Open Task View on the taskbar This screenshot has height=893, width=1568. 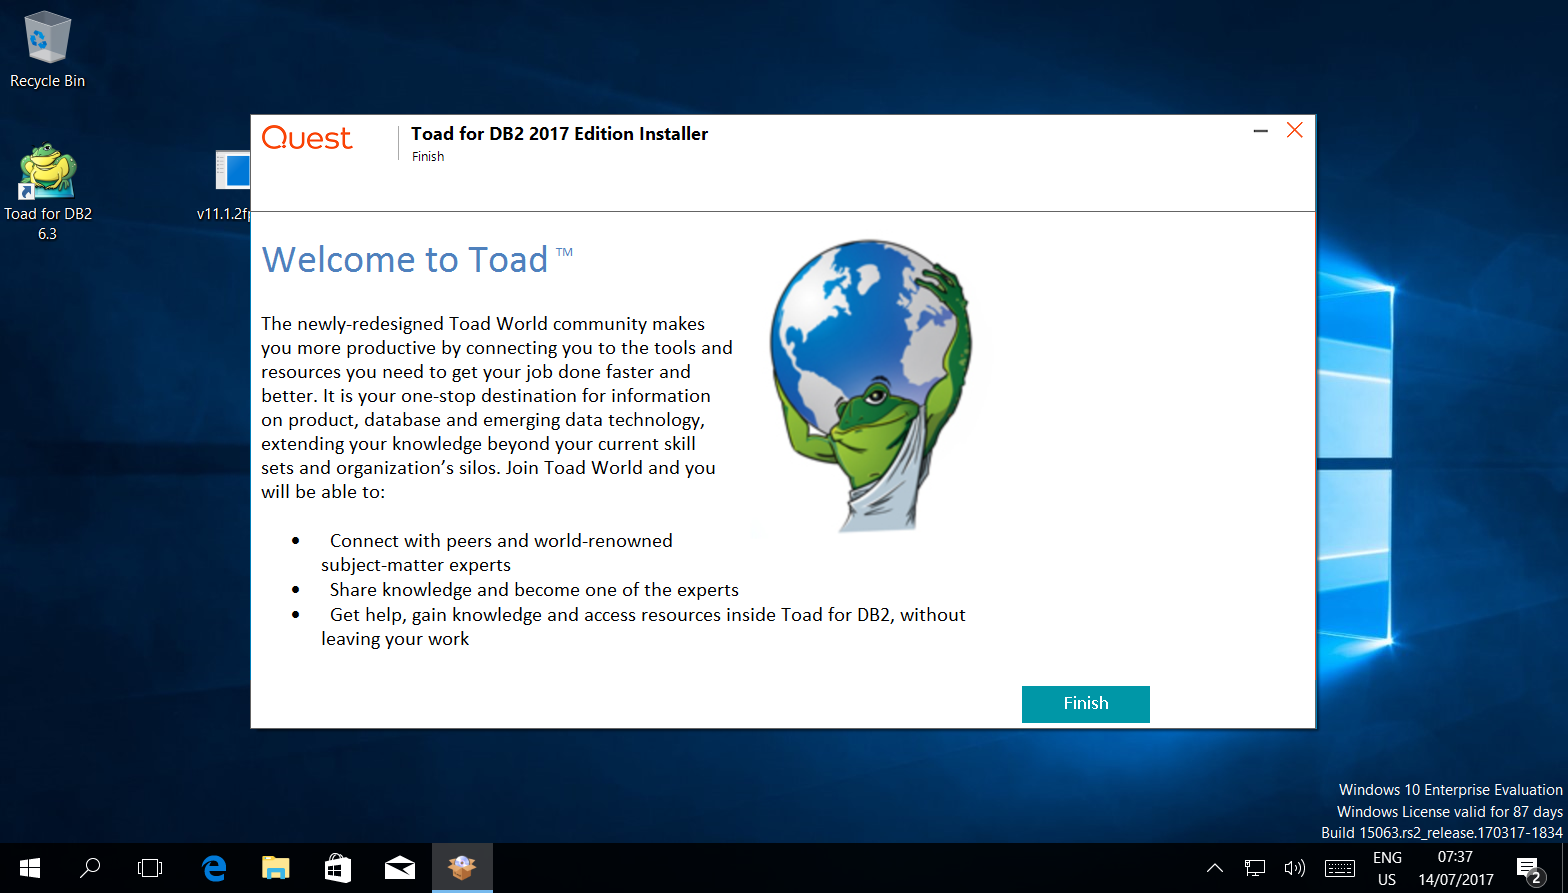pos(150,868)
